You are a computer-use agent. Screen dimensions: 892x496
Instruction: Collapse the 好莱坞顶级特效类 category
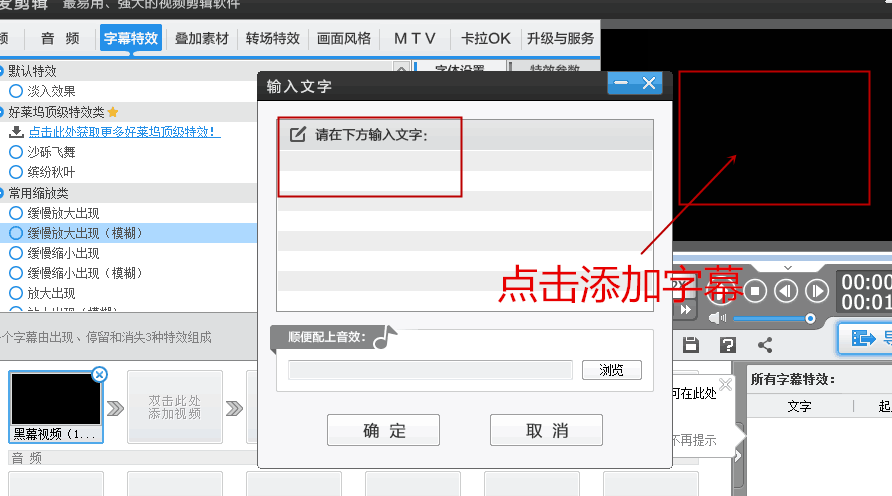(2, 112)
